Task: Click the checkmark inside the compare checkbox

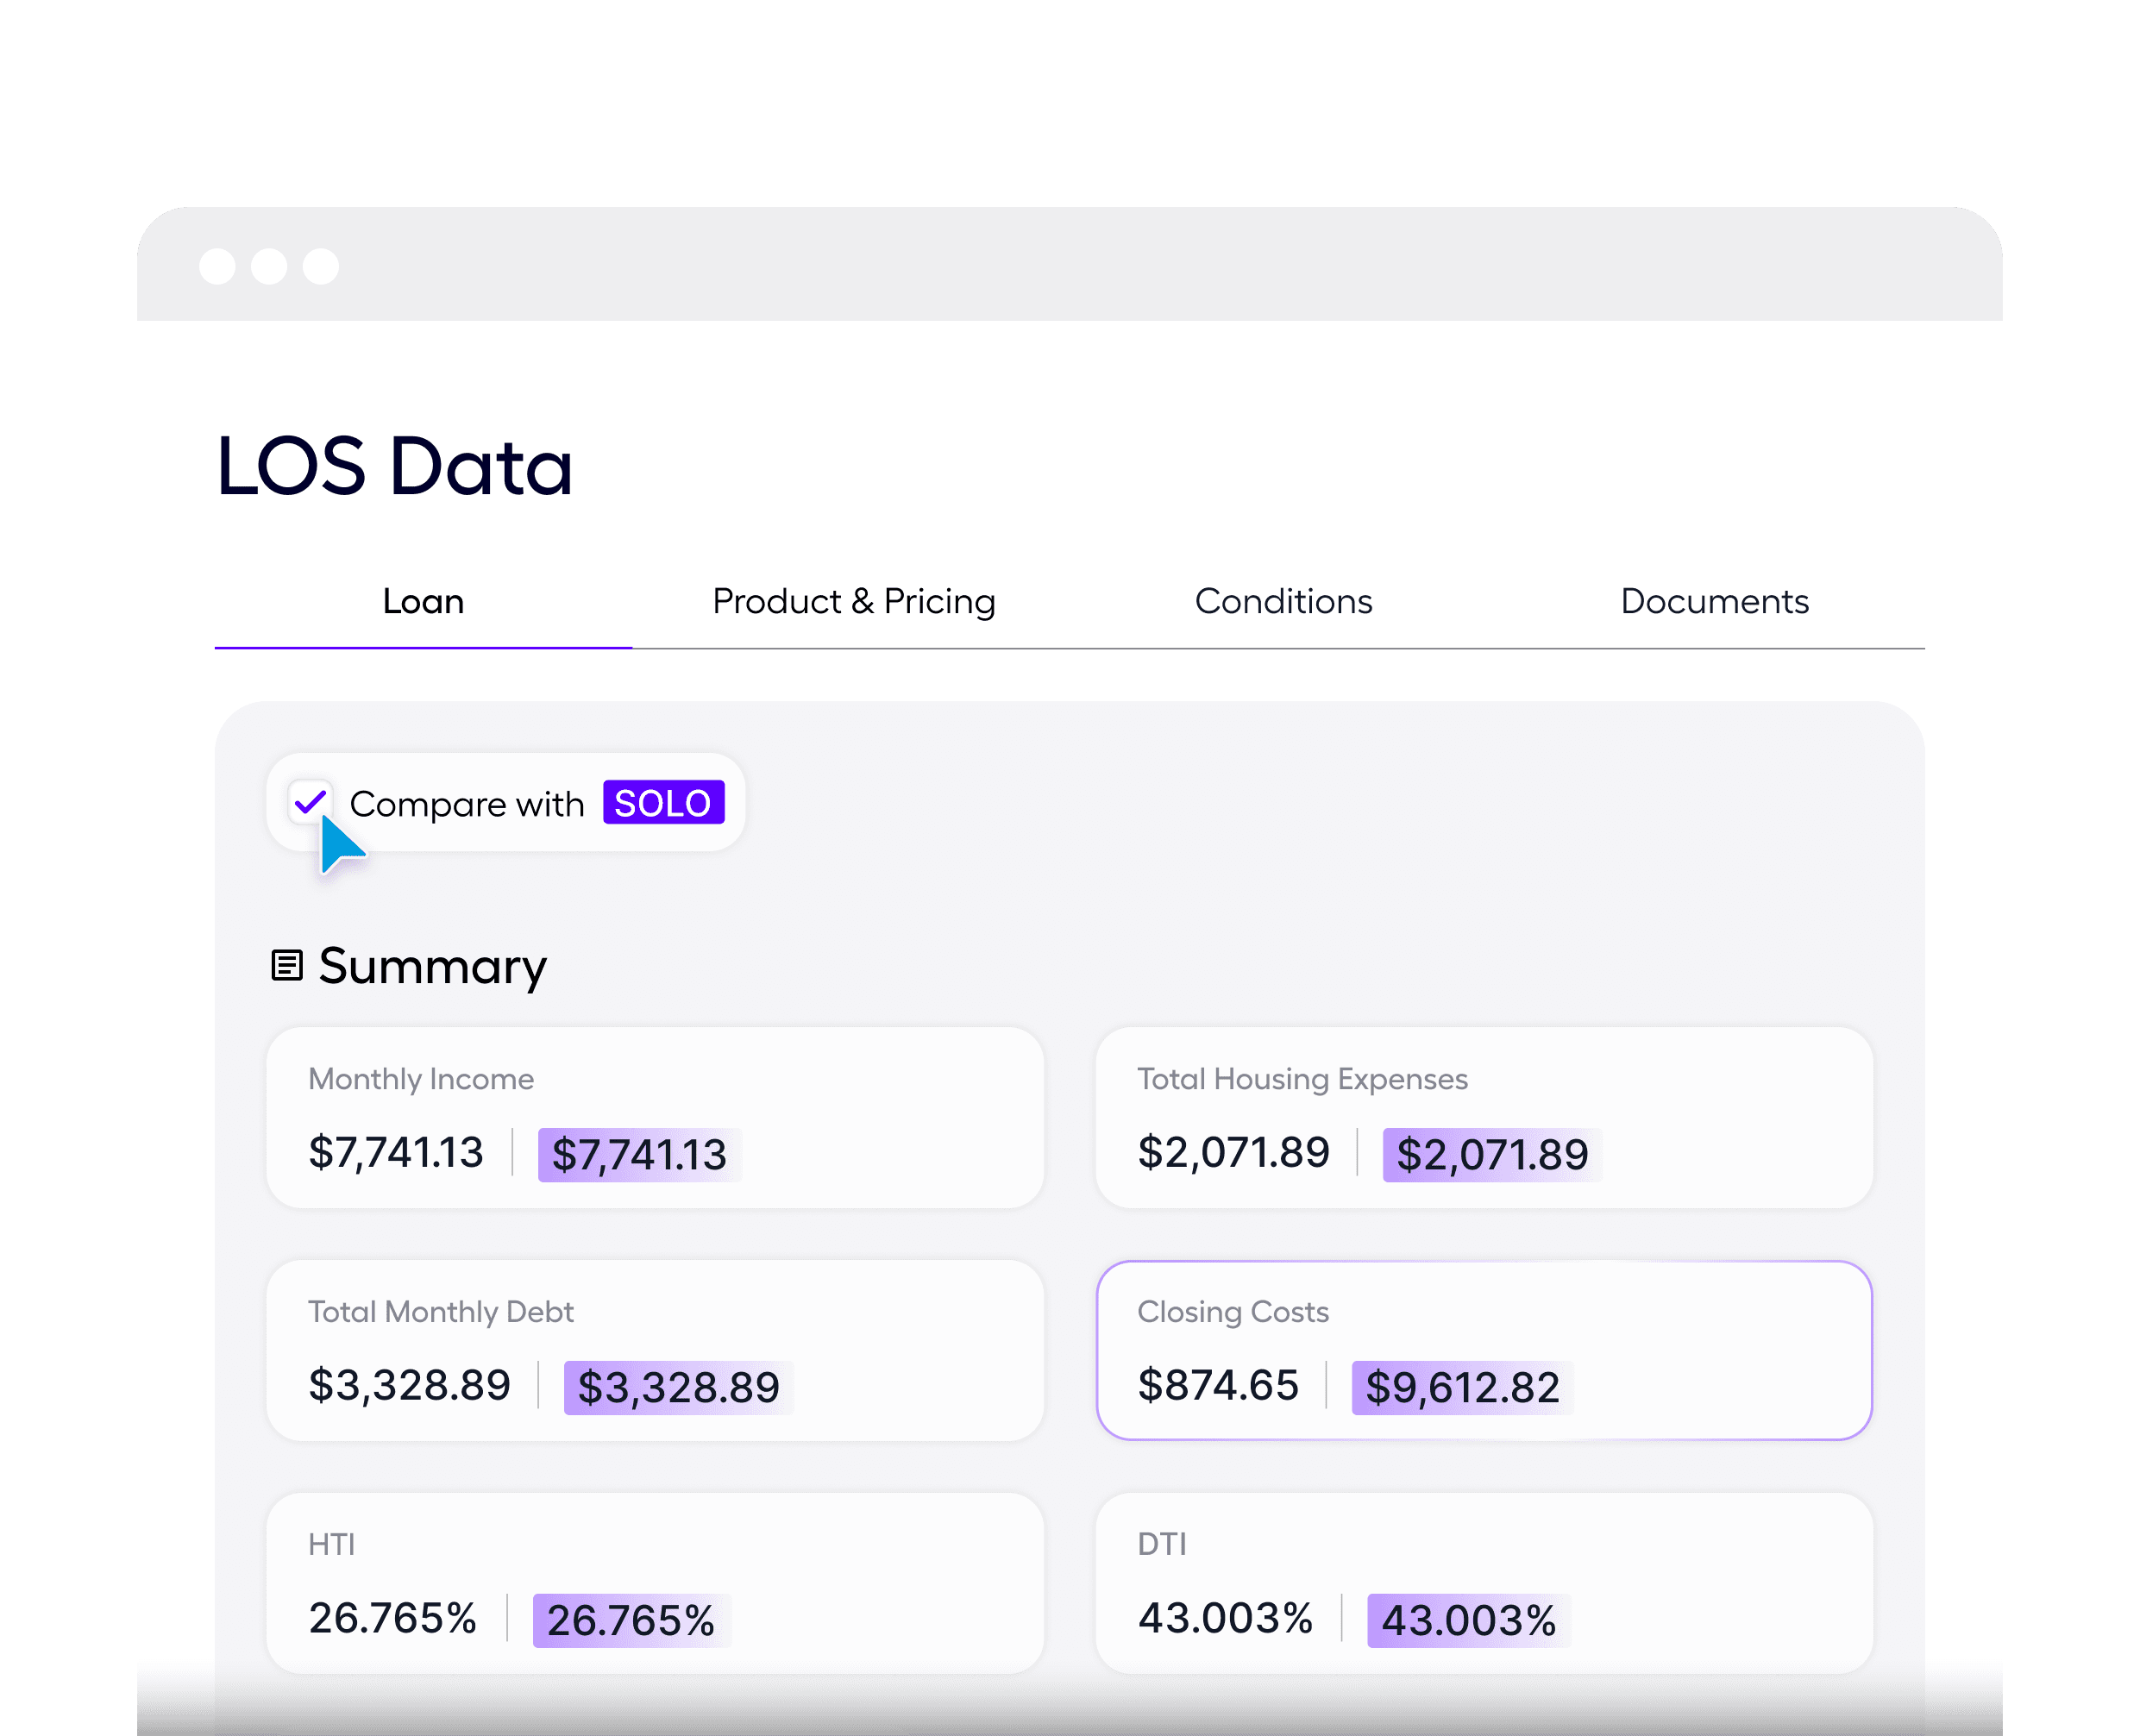Action: pyautogui.click(x=311, y=801)
